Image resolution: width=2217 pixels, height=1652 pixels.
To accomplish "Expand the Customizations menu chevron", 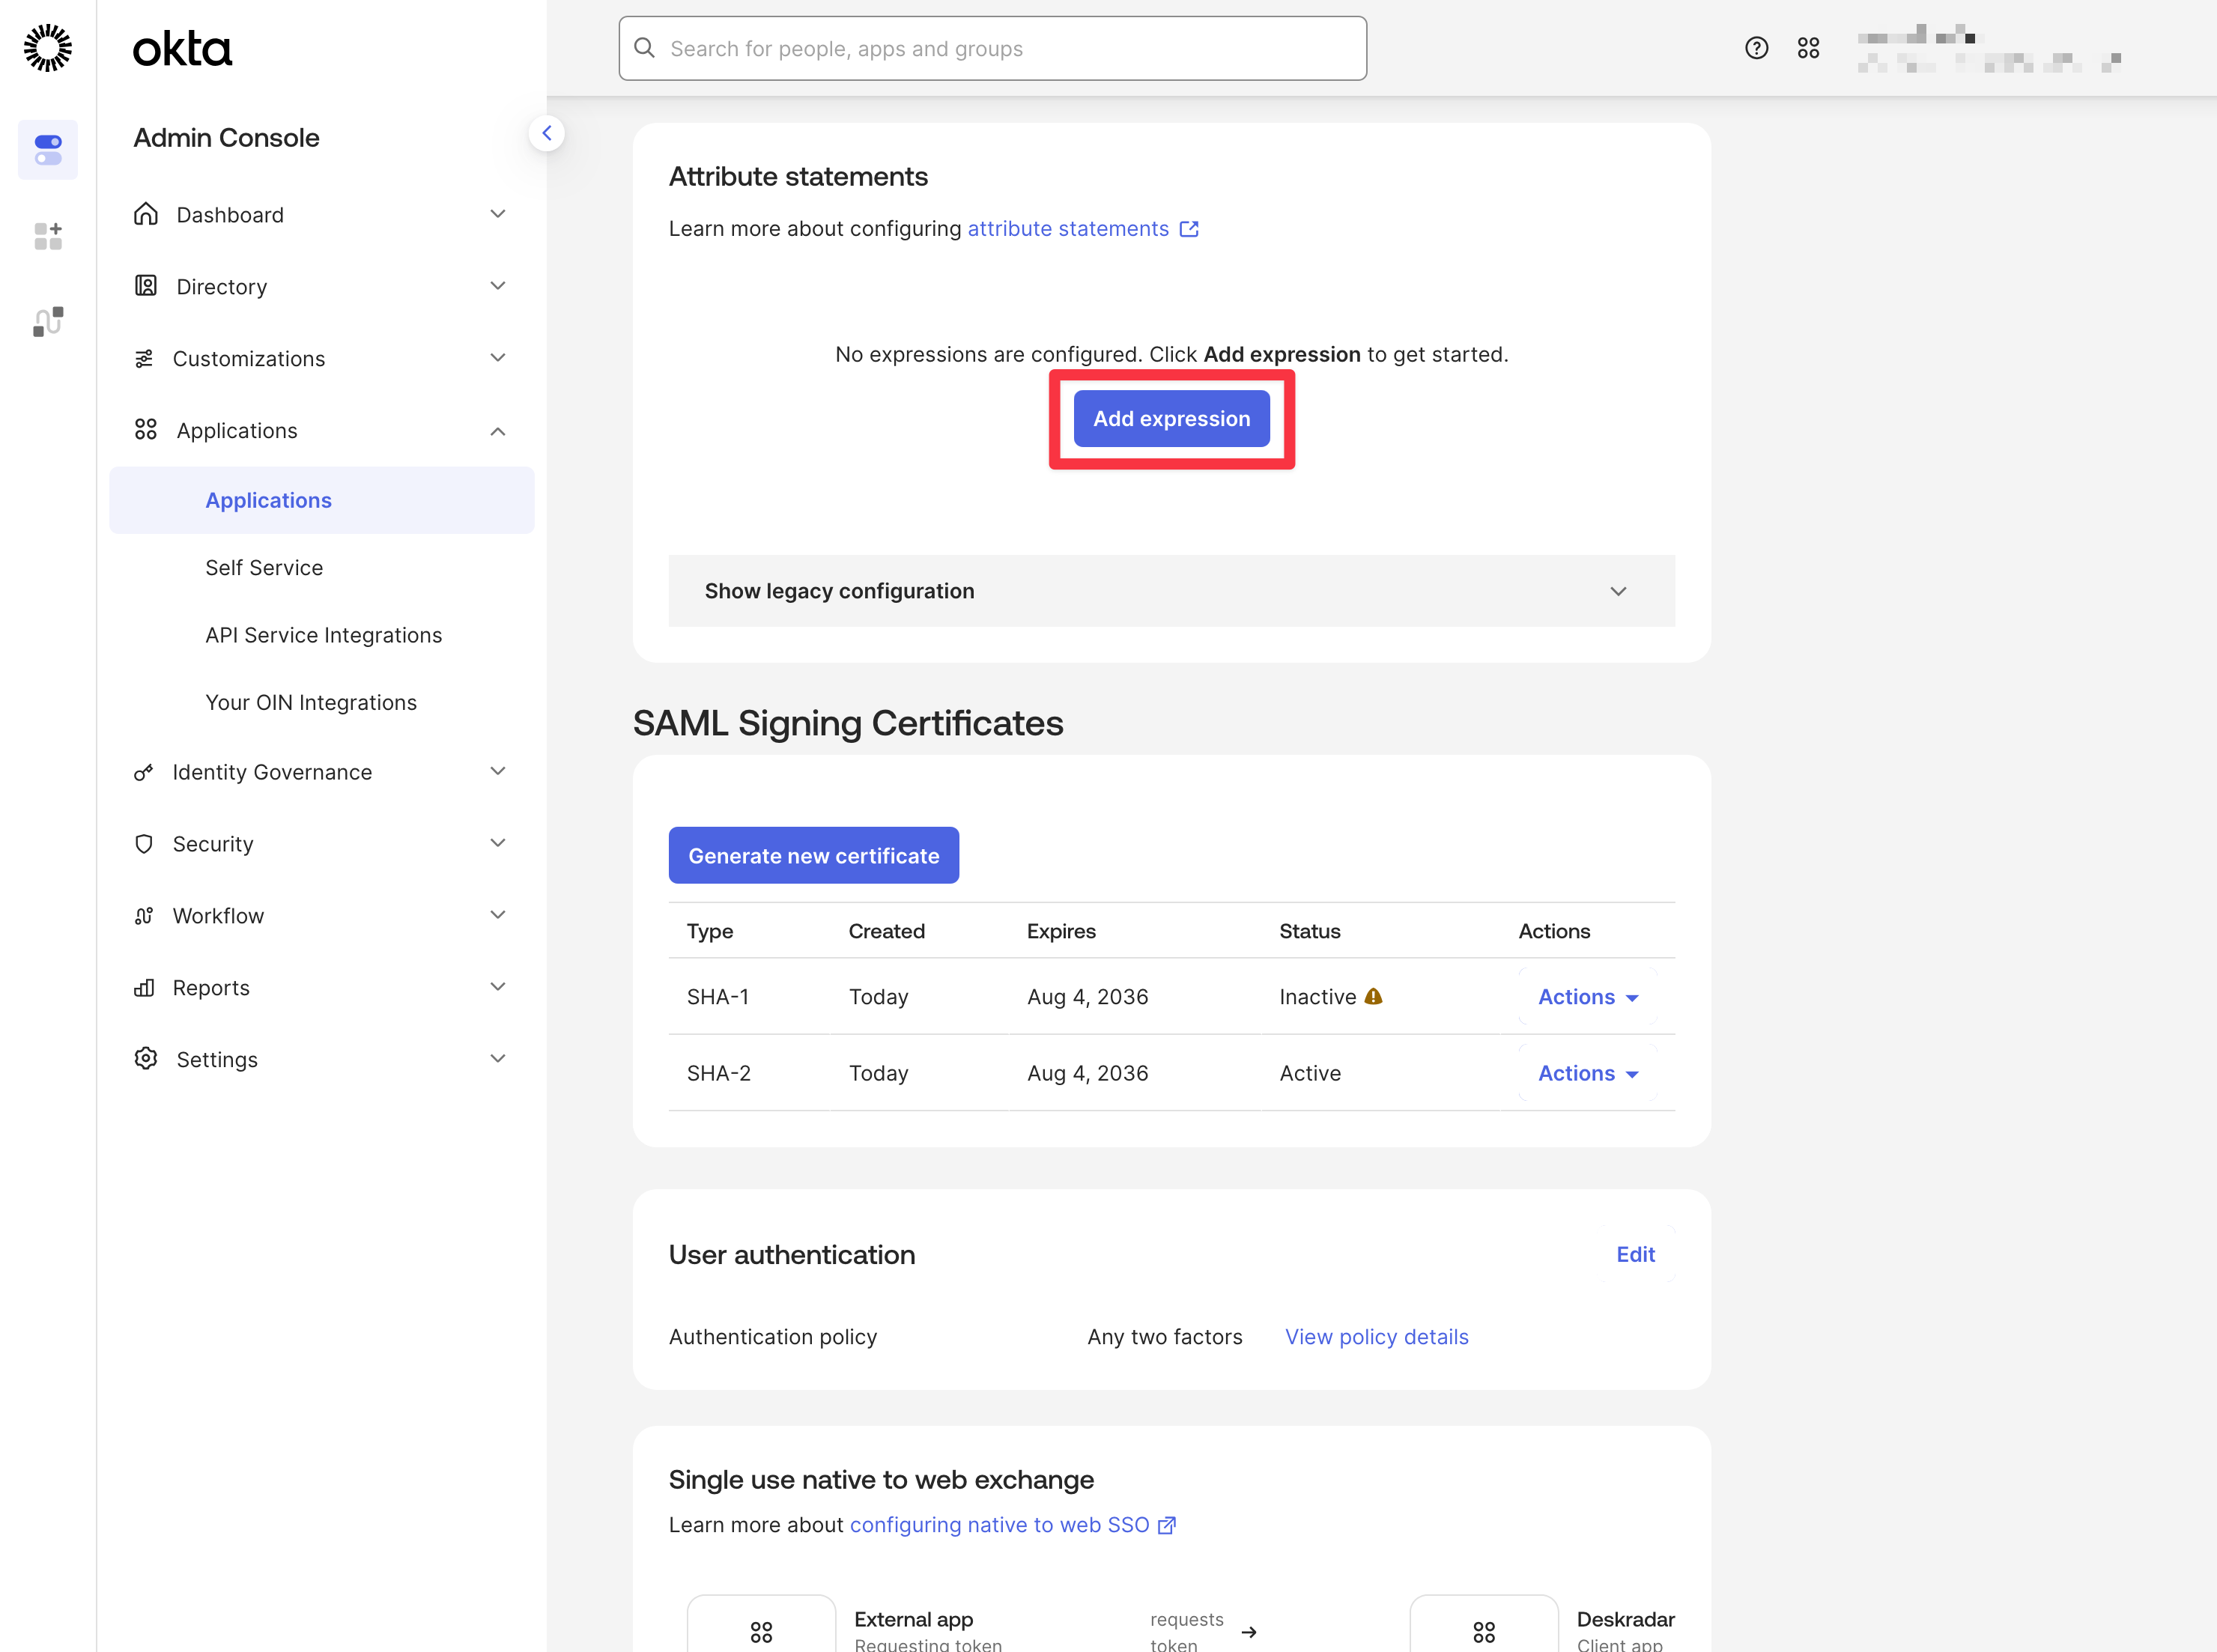I will pos(498,358).
